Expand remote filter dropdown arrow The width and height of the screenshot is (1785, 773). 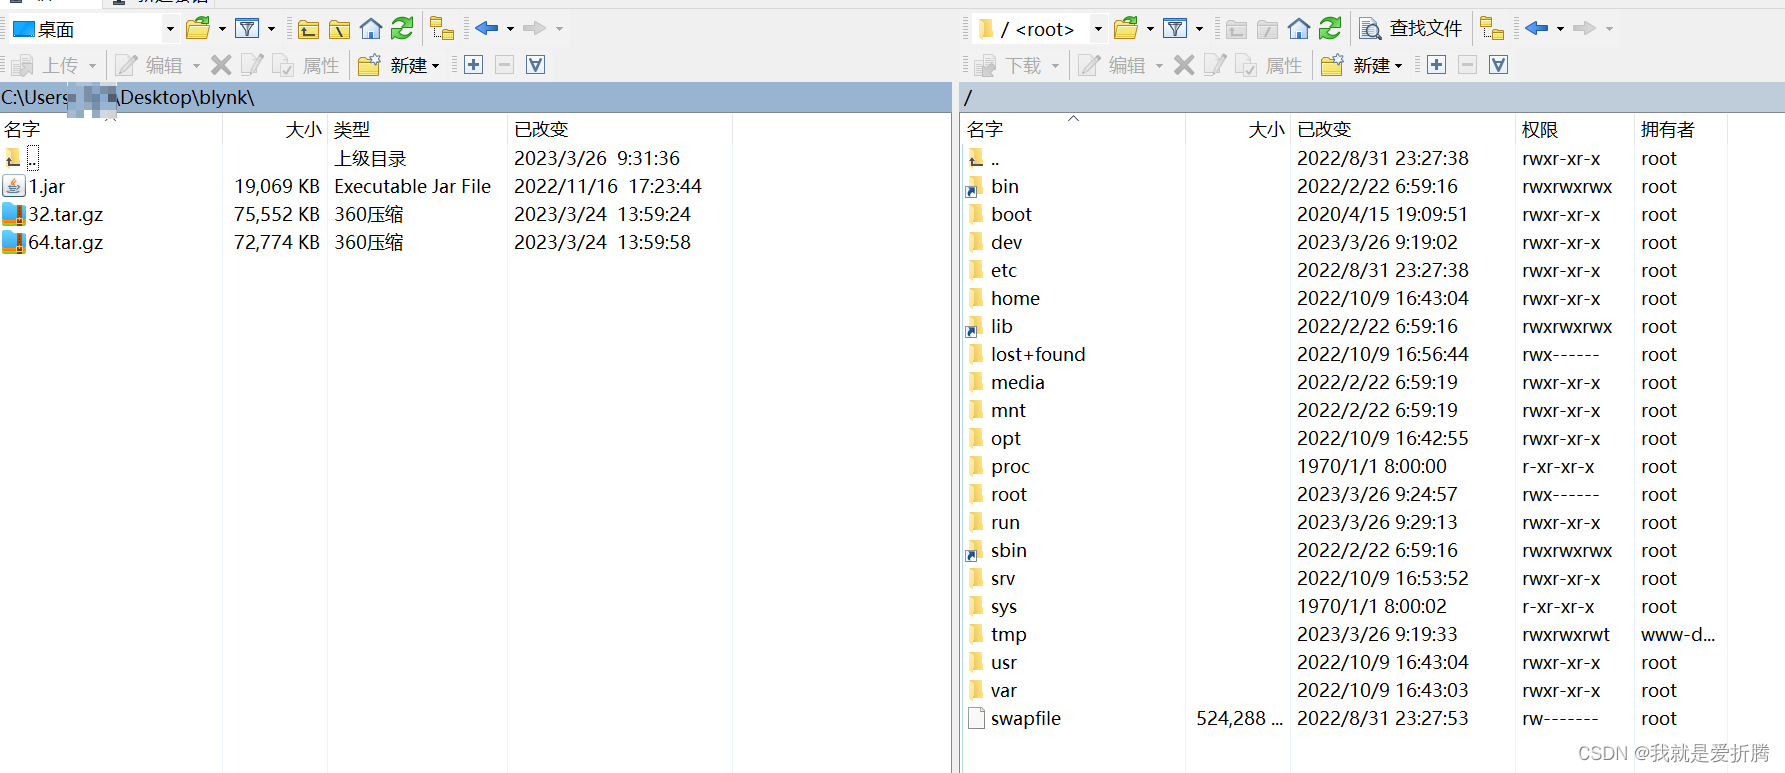pyautogui.click(x=1199, y=29)
